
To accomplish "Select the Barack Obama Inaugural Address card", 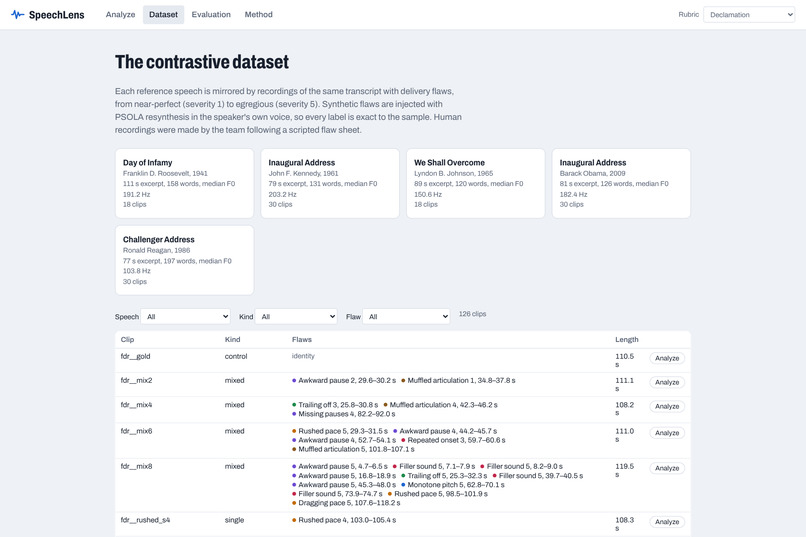I will point(621,183).
